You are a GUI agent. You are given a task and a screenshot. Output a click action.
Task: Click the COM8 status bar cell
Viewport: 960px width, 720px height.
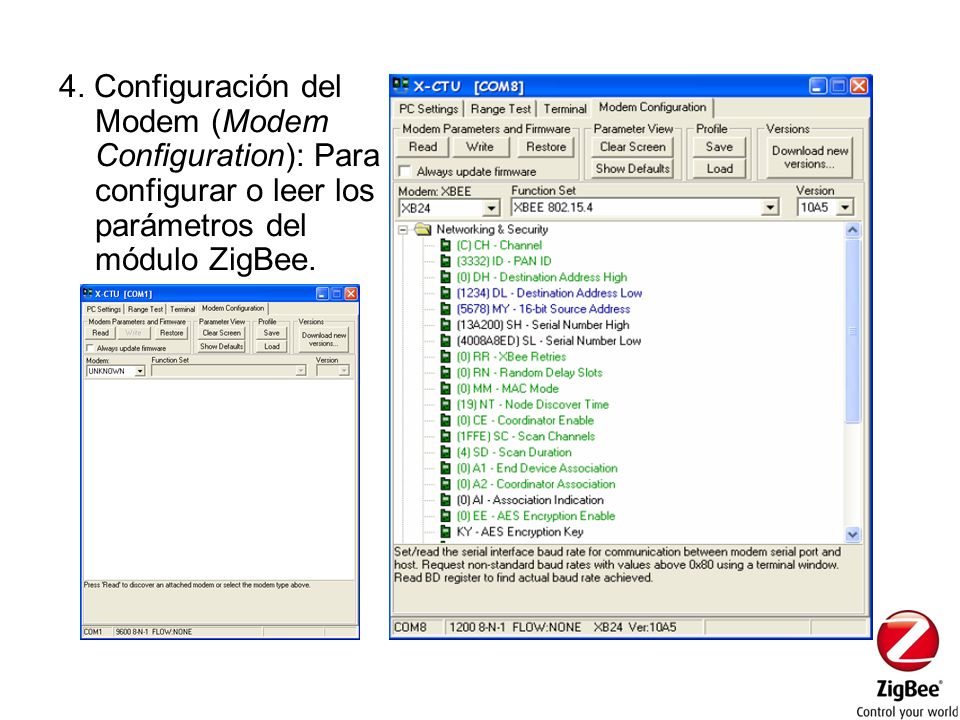pyautogui.click(x=418, y=627)
